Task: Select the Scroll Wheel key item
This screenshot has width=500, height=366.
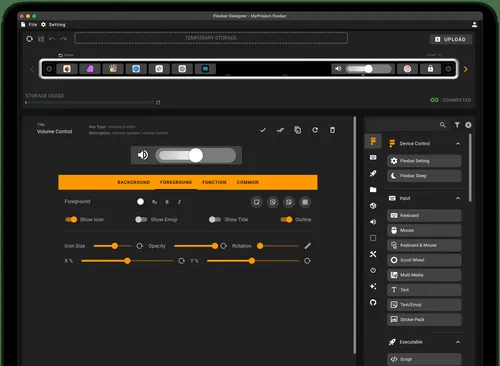Action: 424,260
